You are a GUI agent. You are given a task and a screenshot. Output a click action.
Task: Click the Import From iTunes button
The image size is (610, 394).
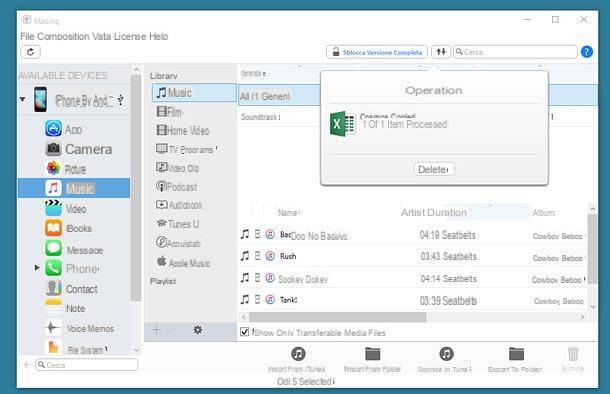click(297, 360)
